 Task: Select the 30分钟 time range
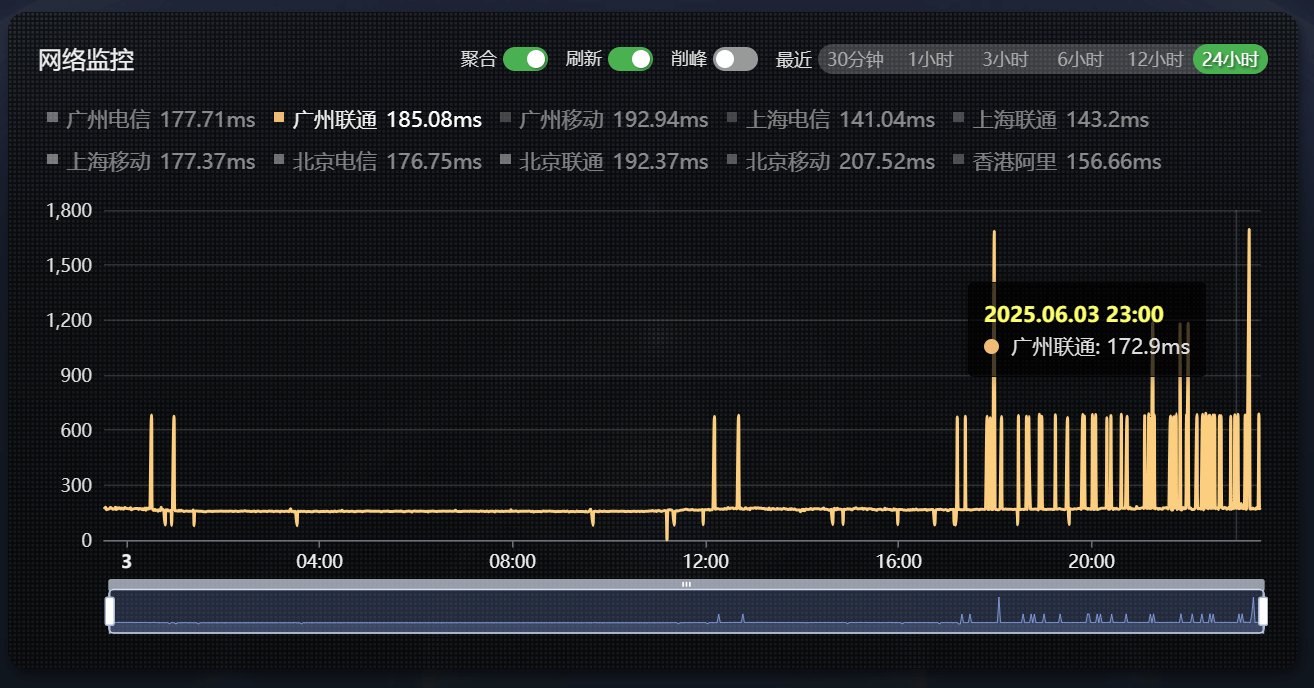(855, 60)
